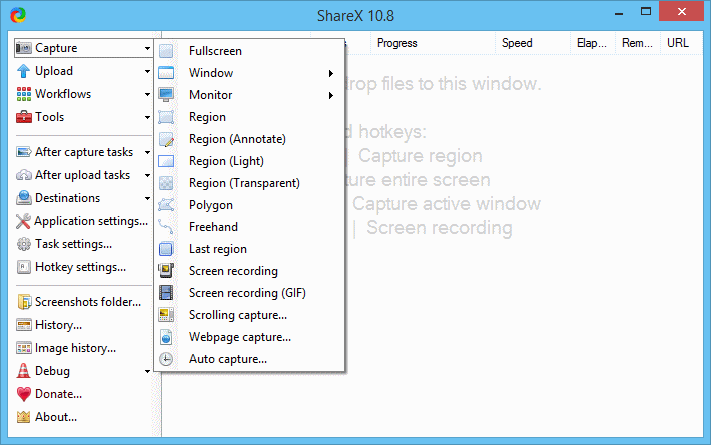Image resolution: width=711 pixels, height=445 pixels.
Task: Click the Polygon capture icon
Action: [x=166, y=205]
